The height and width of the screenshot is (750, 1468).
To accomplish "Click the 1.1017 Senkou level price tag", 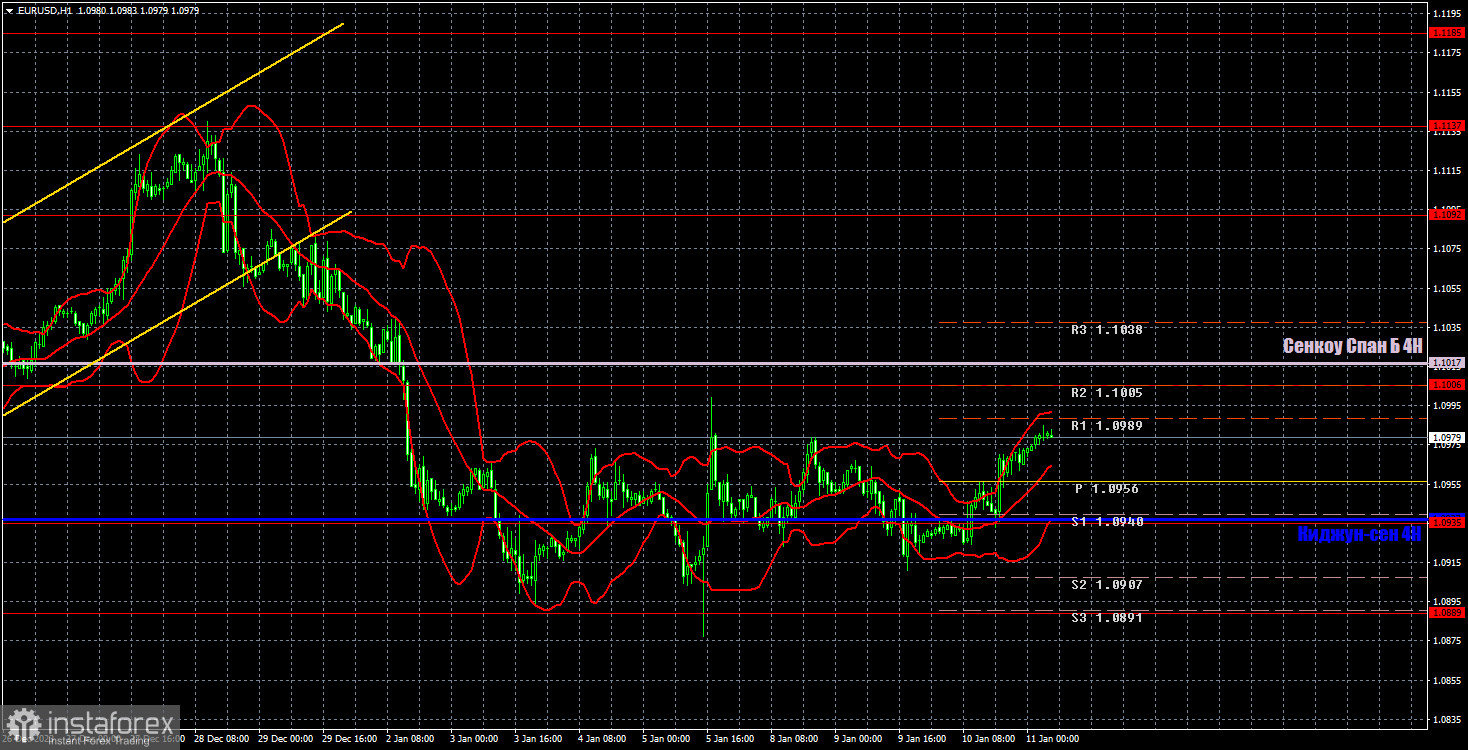I will coord(1448,362).
